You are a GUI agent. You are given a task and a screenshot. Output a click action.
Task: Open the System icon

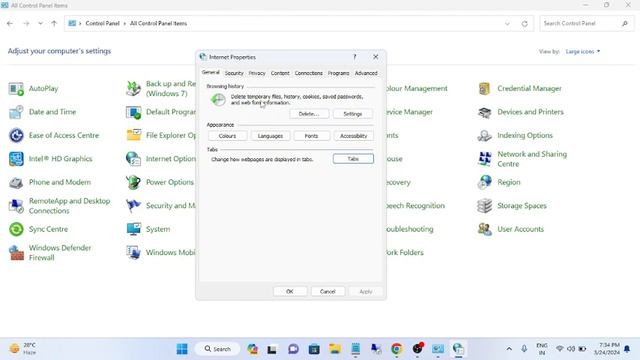coord(133,229)
